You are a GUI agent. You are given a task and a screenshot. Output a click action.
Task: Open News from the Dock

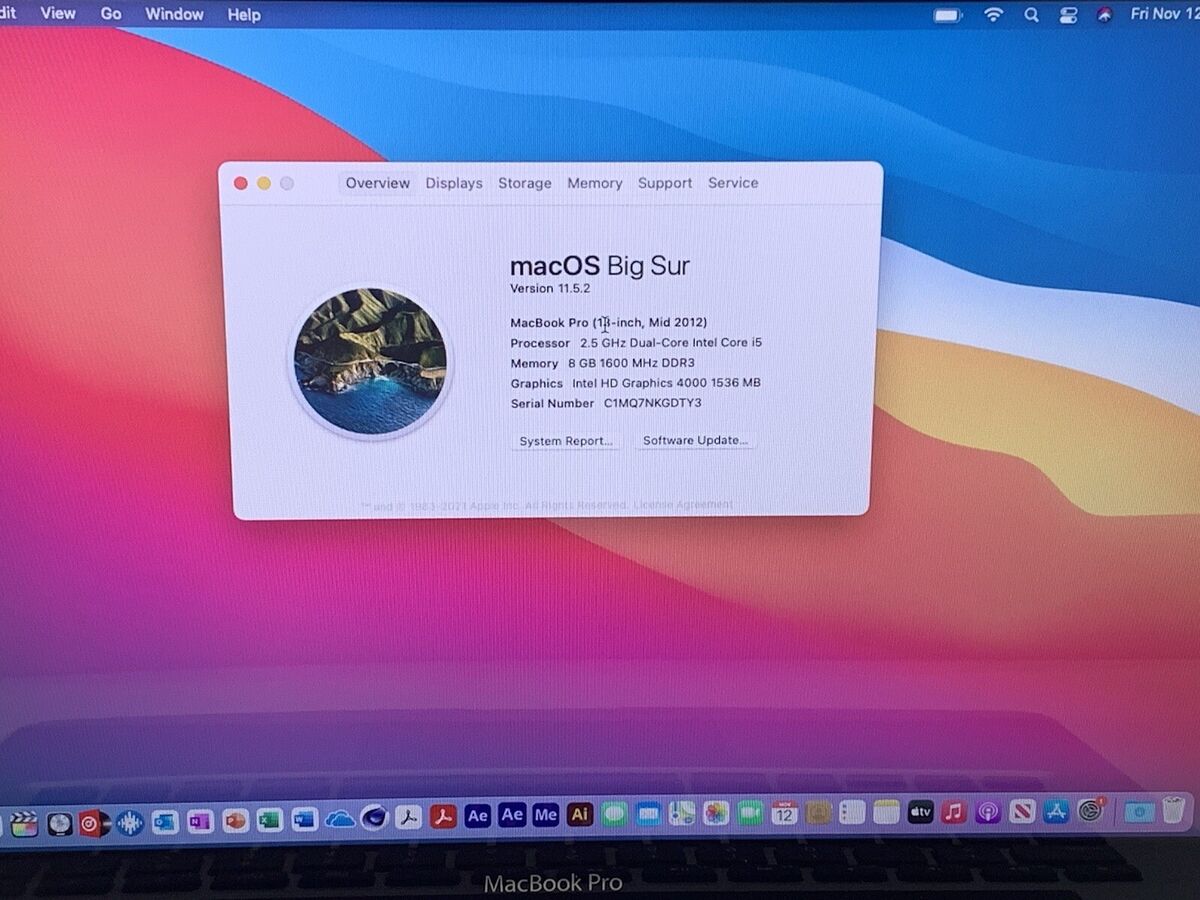1022,811
